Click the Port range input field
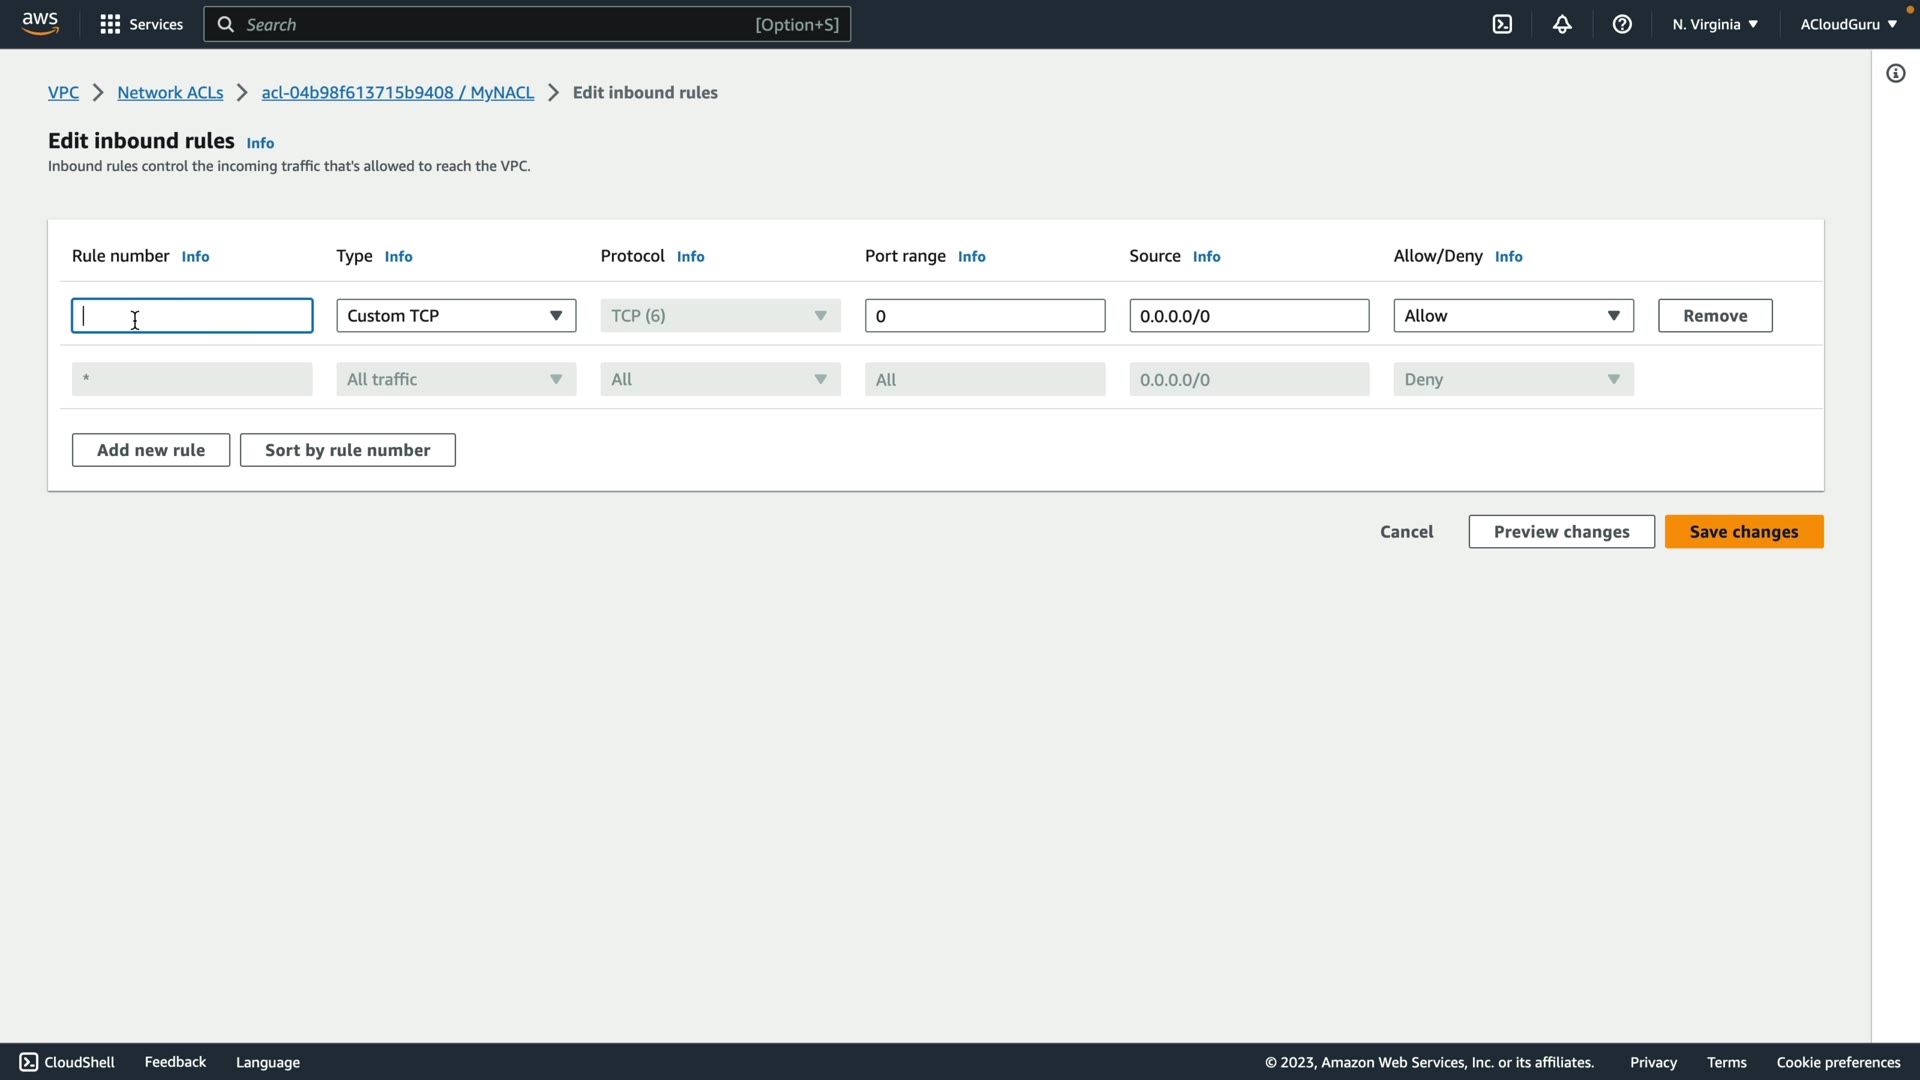Image resolution: width=1920 pixels, height=1080 pixels. pos(984,316)
